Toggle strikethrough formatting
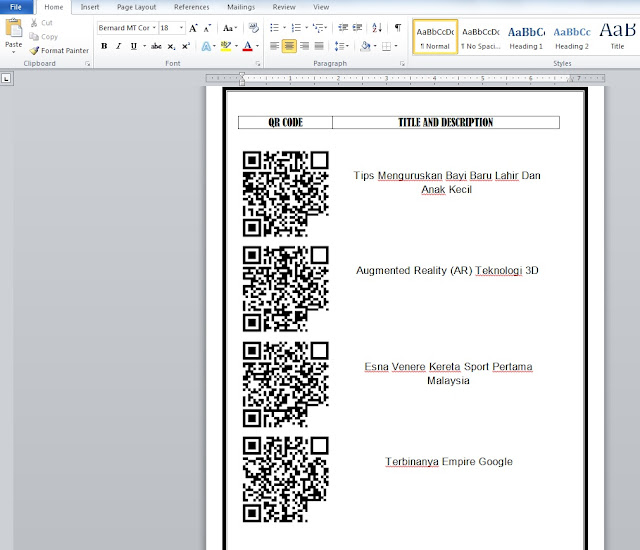 pyautogui.click(x=156, y=46)
